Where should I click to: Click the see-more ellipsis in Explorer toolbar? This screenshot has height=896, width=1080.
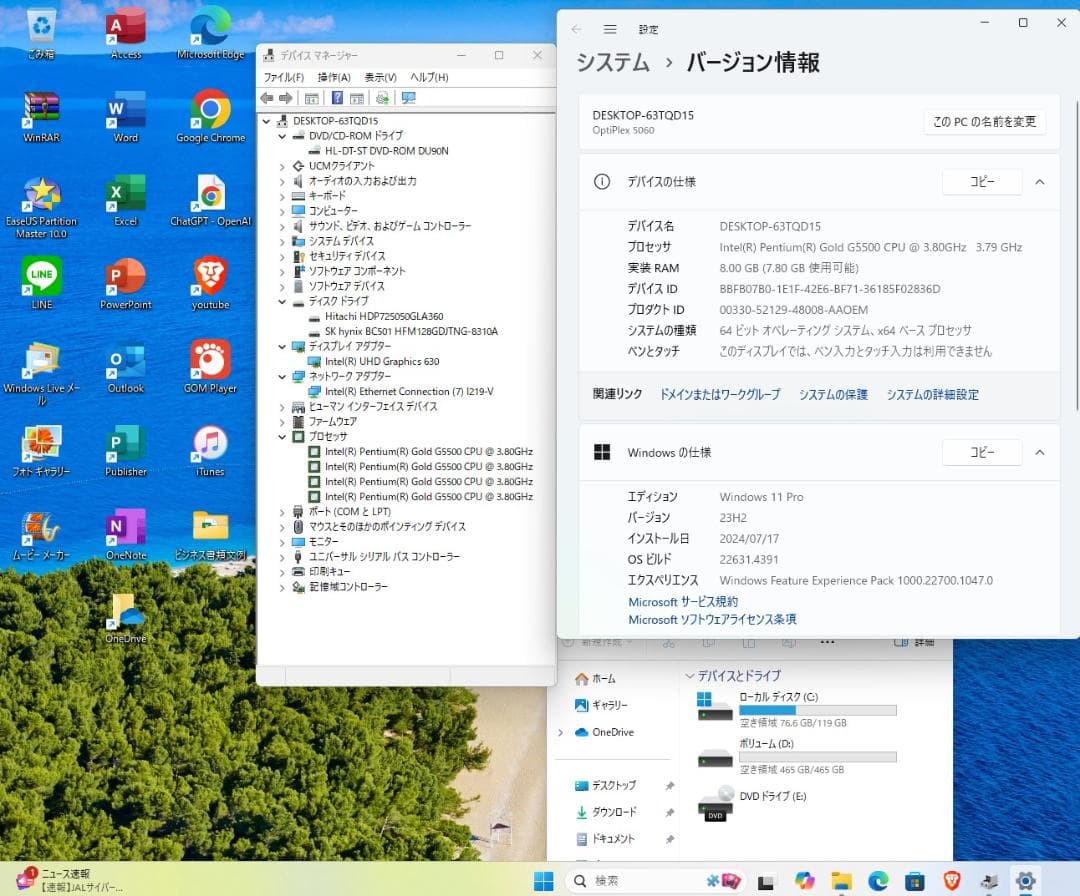(x=826, y=643)
